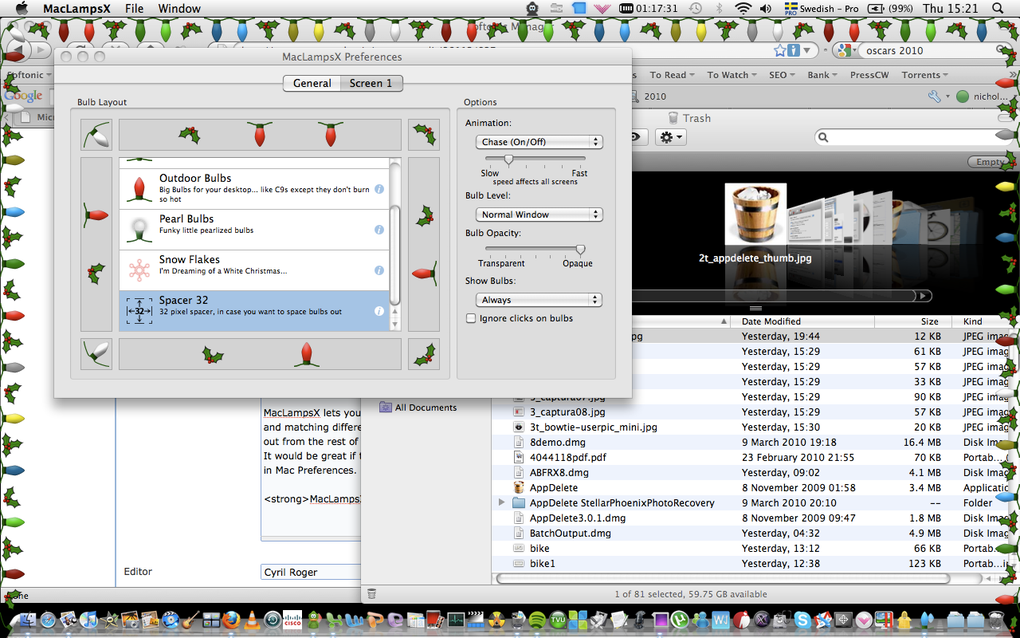Click info icon beside Pearl Bulbs

(x=379, y=230)
